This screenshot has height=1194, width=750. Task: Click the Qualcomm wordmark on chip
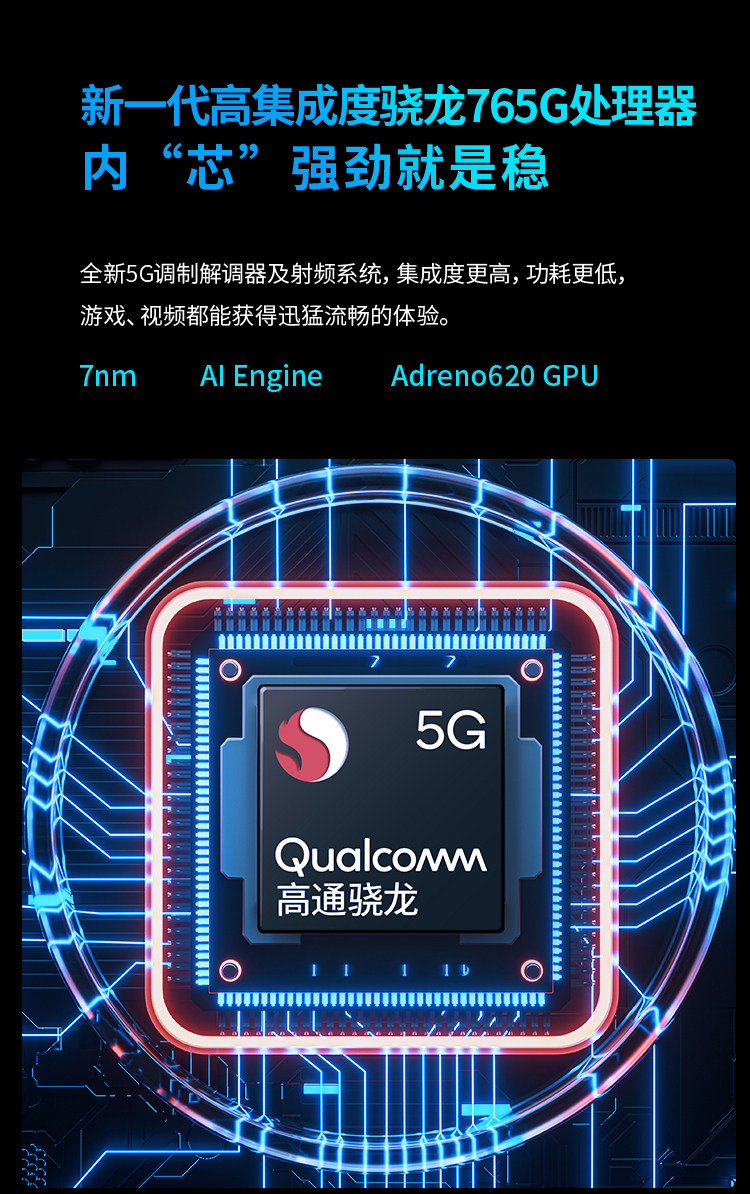(x=380, y=857)
